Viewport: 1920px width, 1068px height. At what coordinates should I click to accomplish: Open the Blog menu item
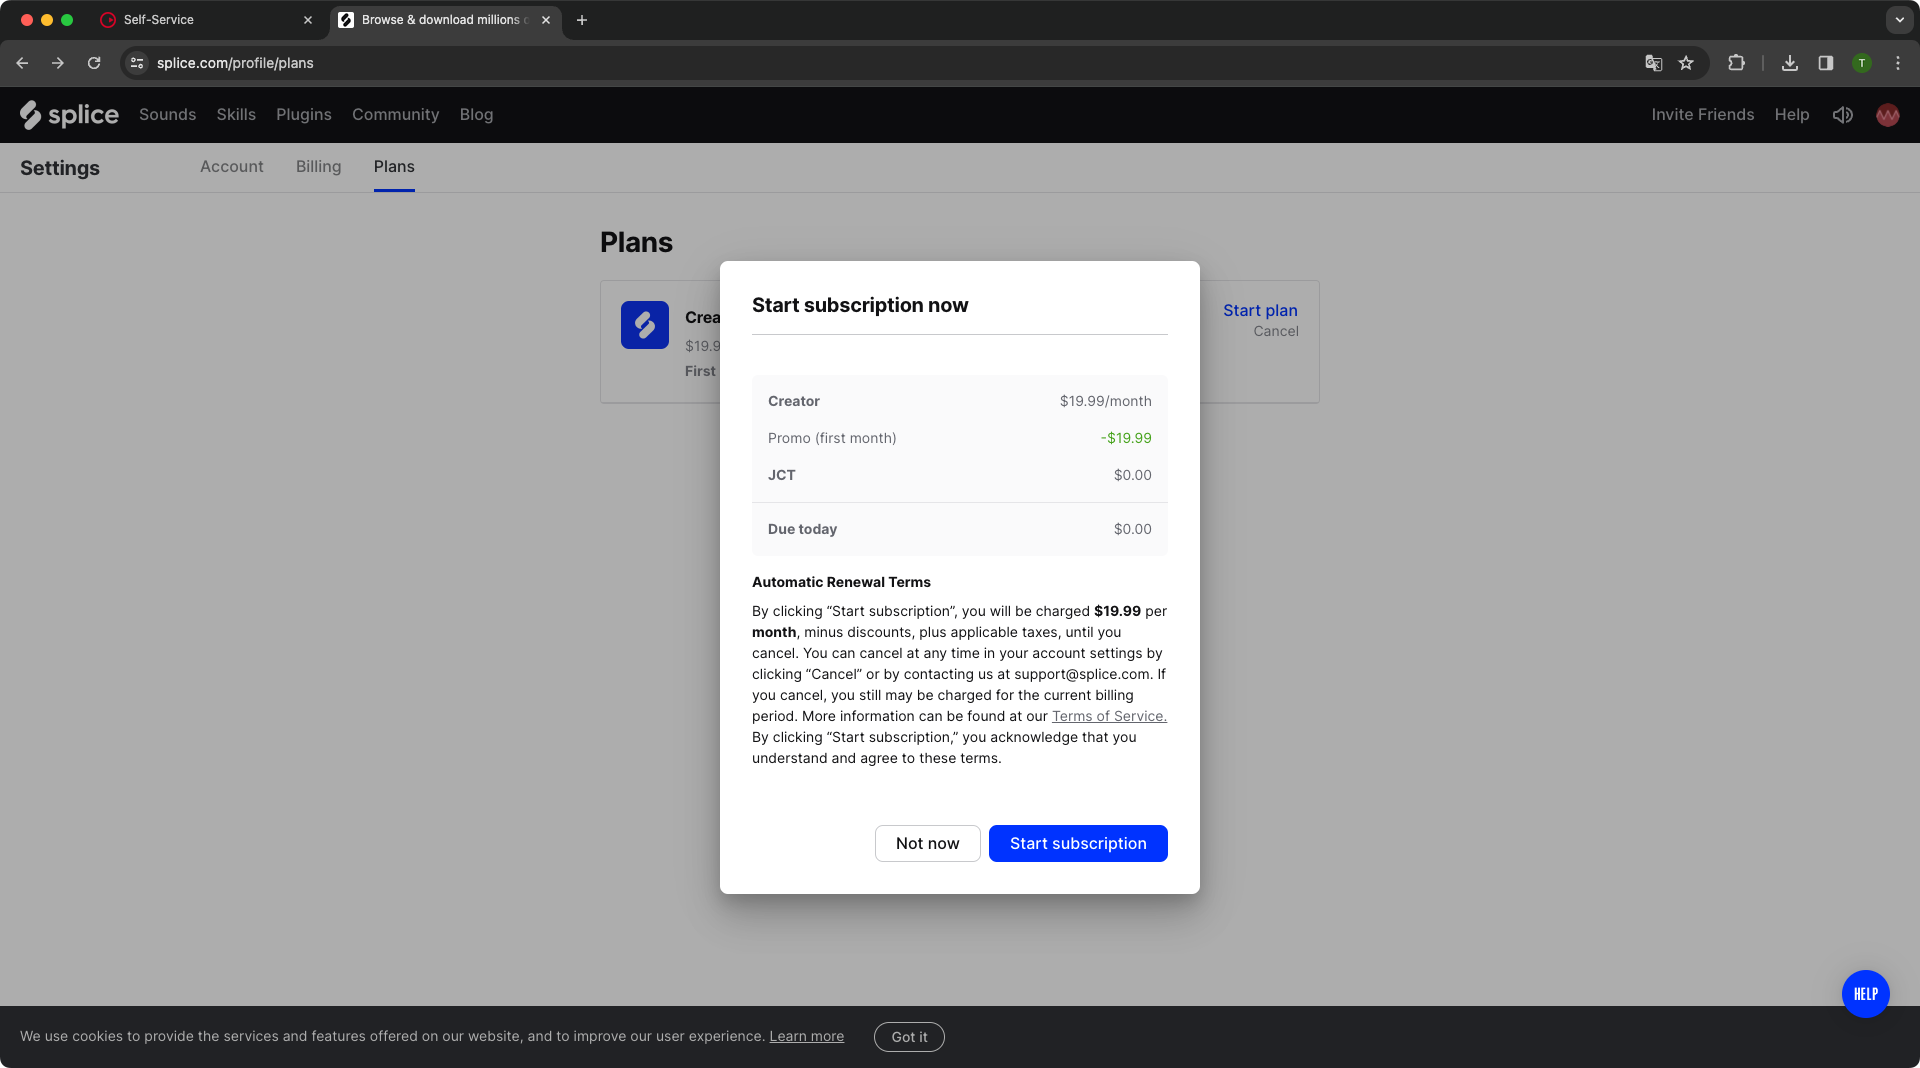pos(476,115)
